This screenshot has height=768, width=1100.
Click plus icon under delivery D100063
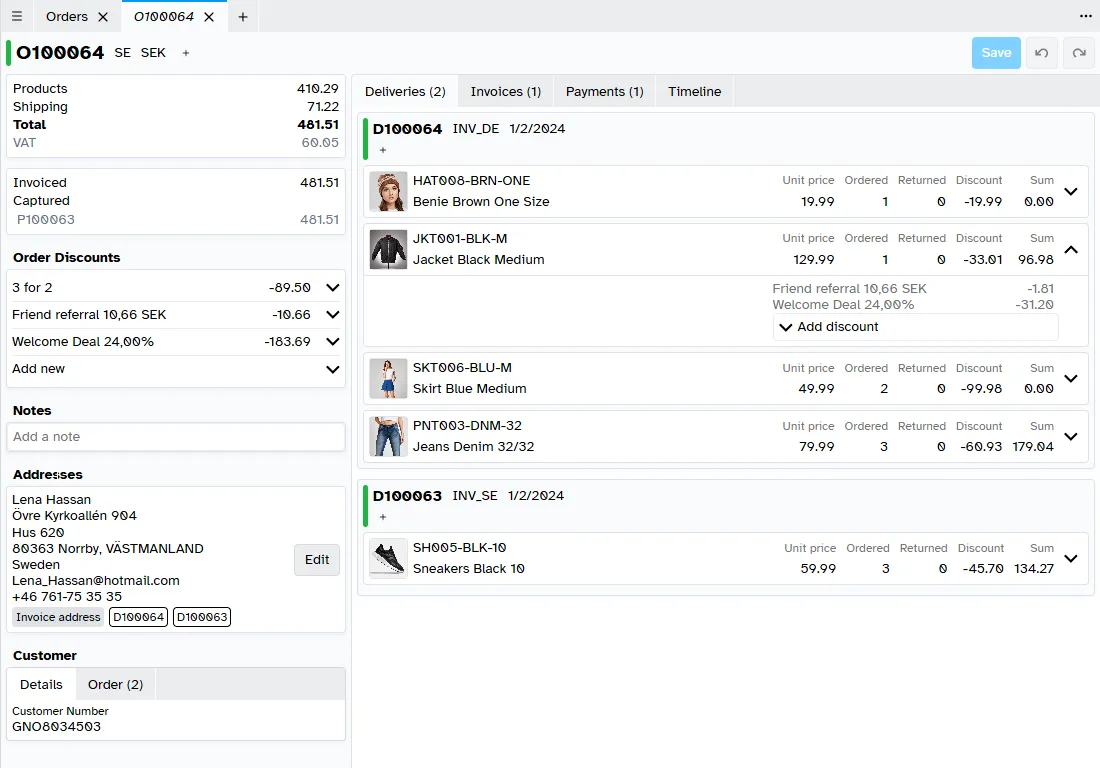click(382, 517)
